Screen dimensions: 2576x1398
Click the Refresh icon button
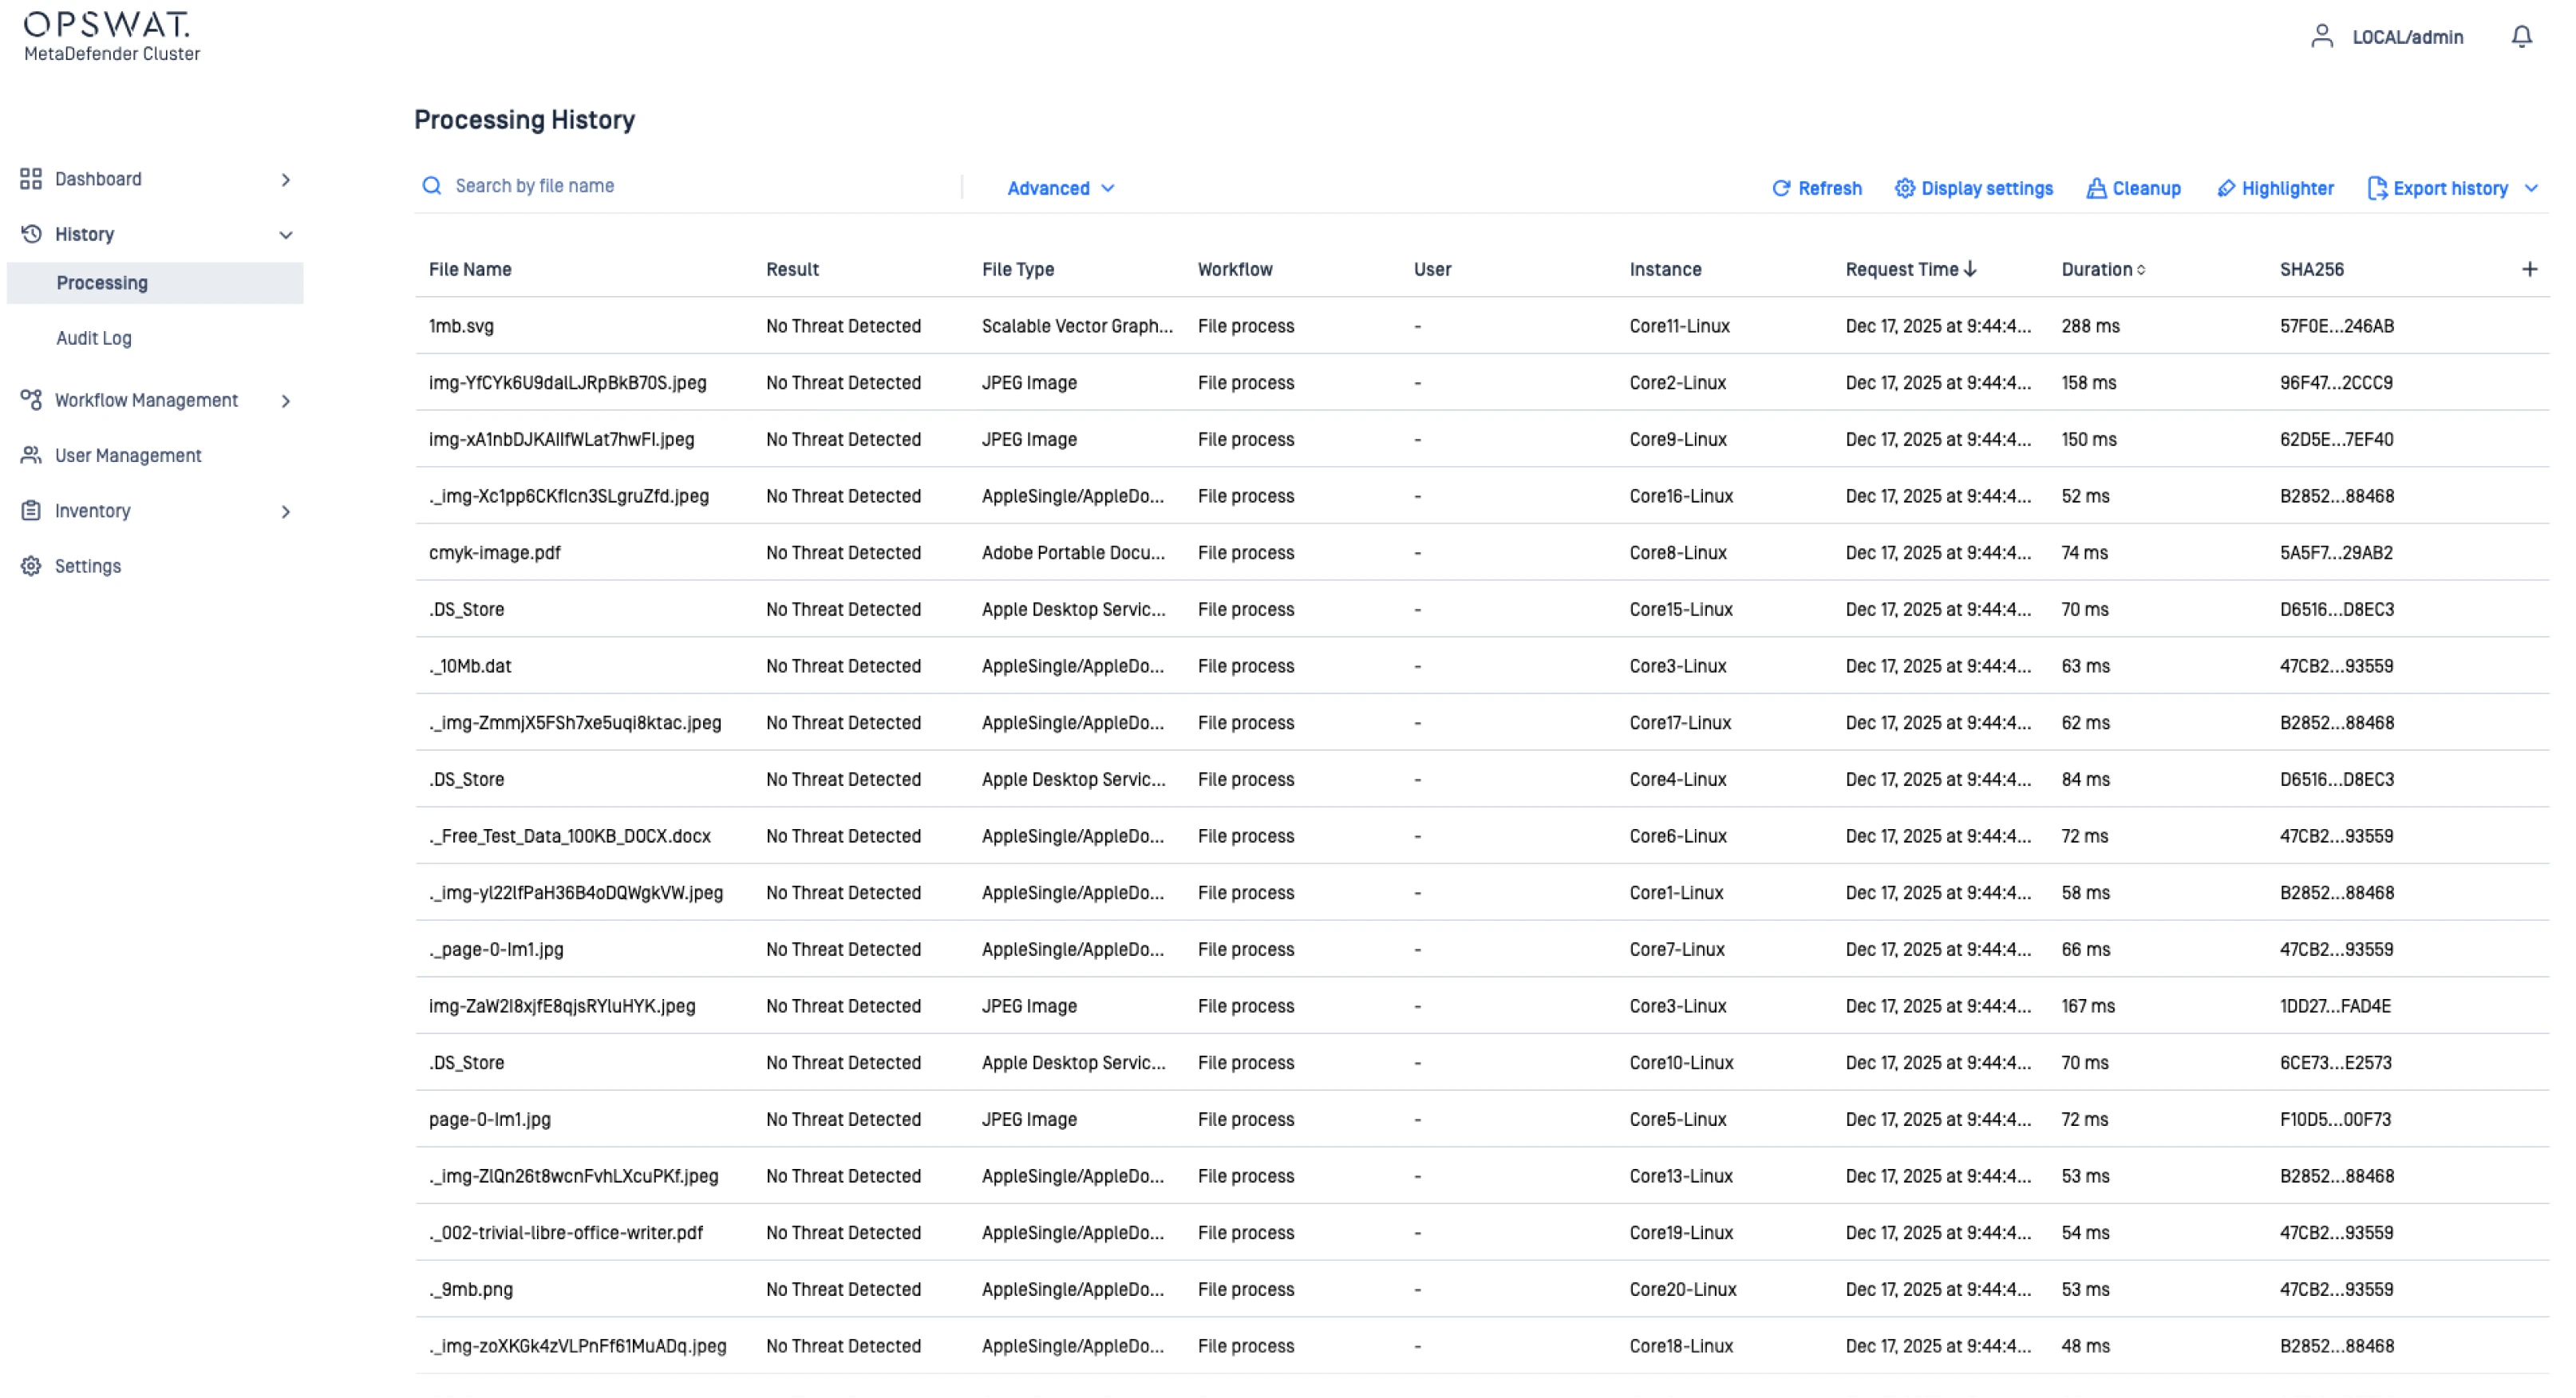(x=1781, y=188)
